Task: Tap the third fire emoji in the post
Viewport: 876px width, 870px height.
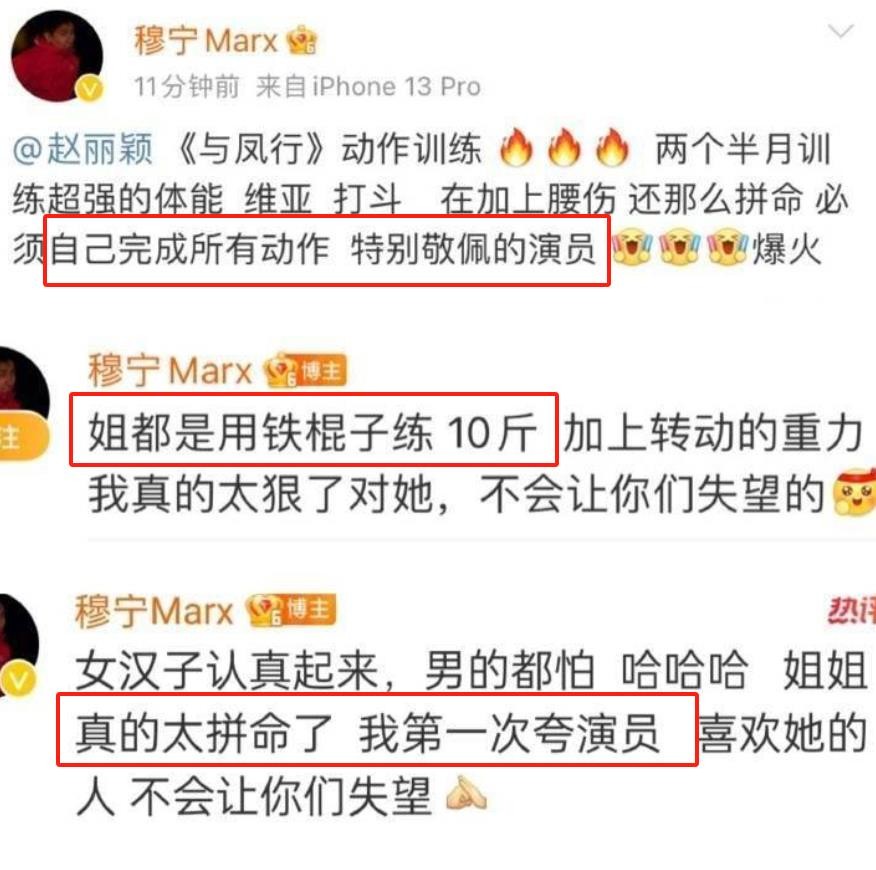Action: pos(612,148)
